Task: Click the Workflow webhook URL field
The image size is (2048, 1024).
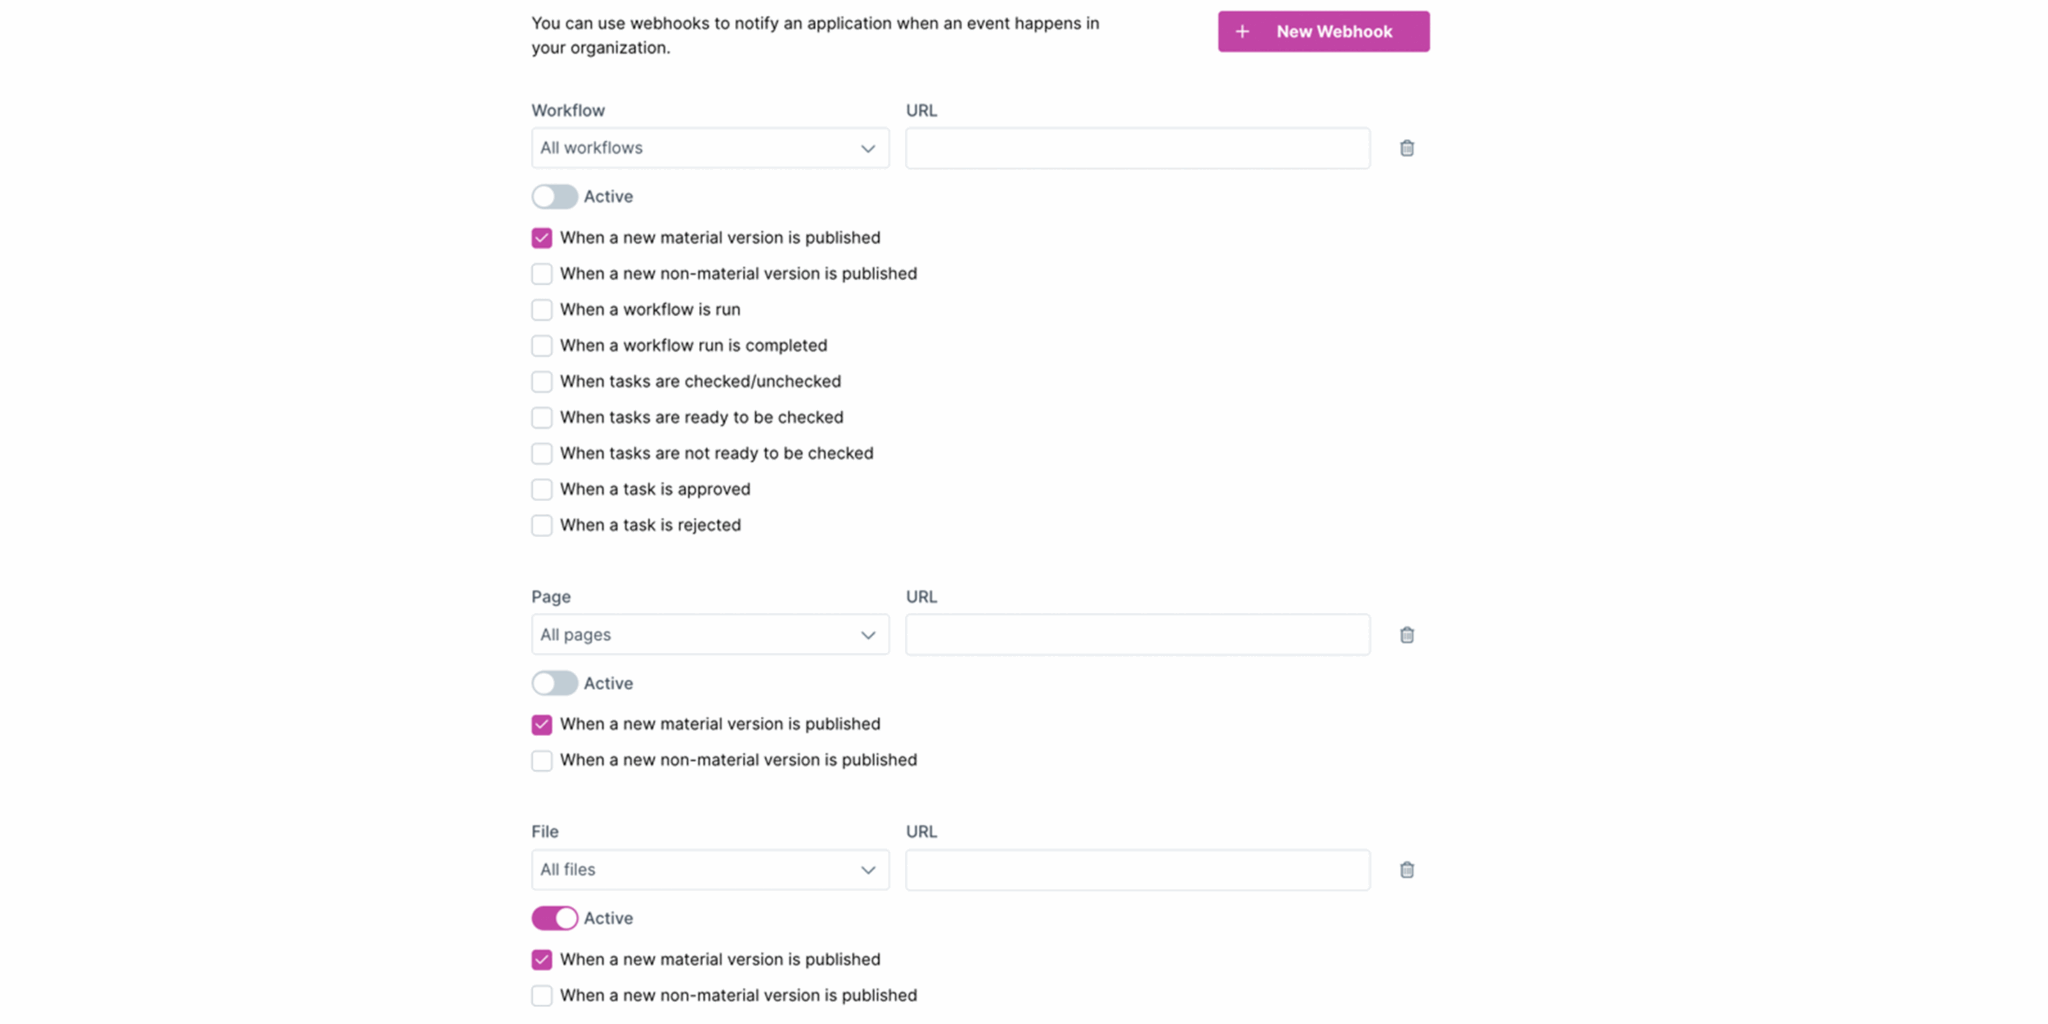Action: pyautogui.click(x=1138, y=148)
